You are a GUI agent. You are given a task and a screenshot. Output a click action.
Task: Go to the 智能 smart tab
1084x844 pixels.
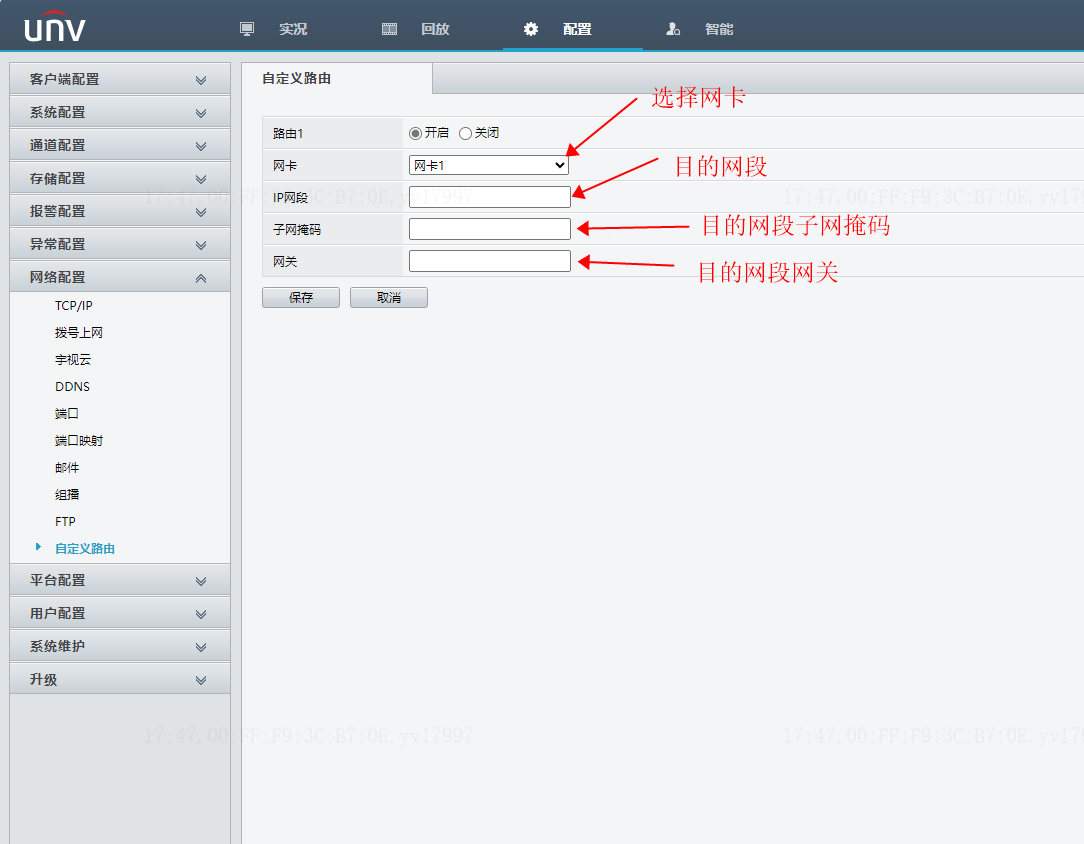pyautogui.click(x=719, y=29)
